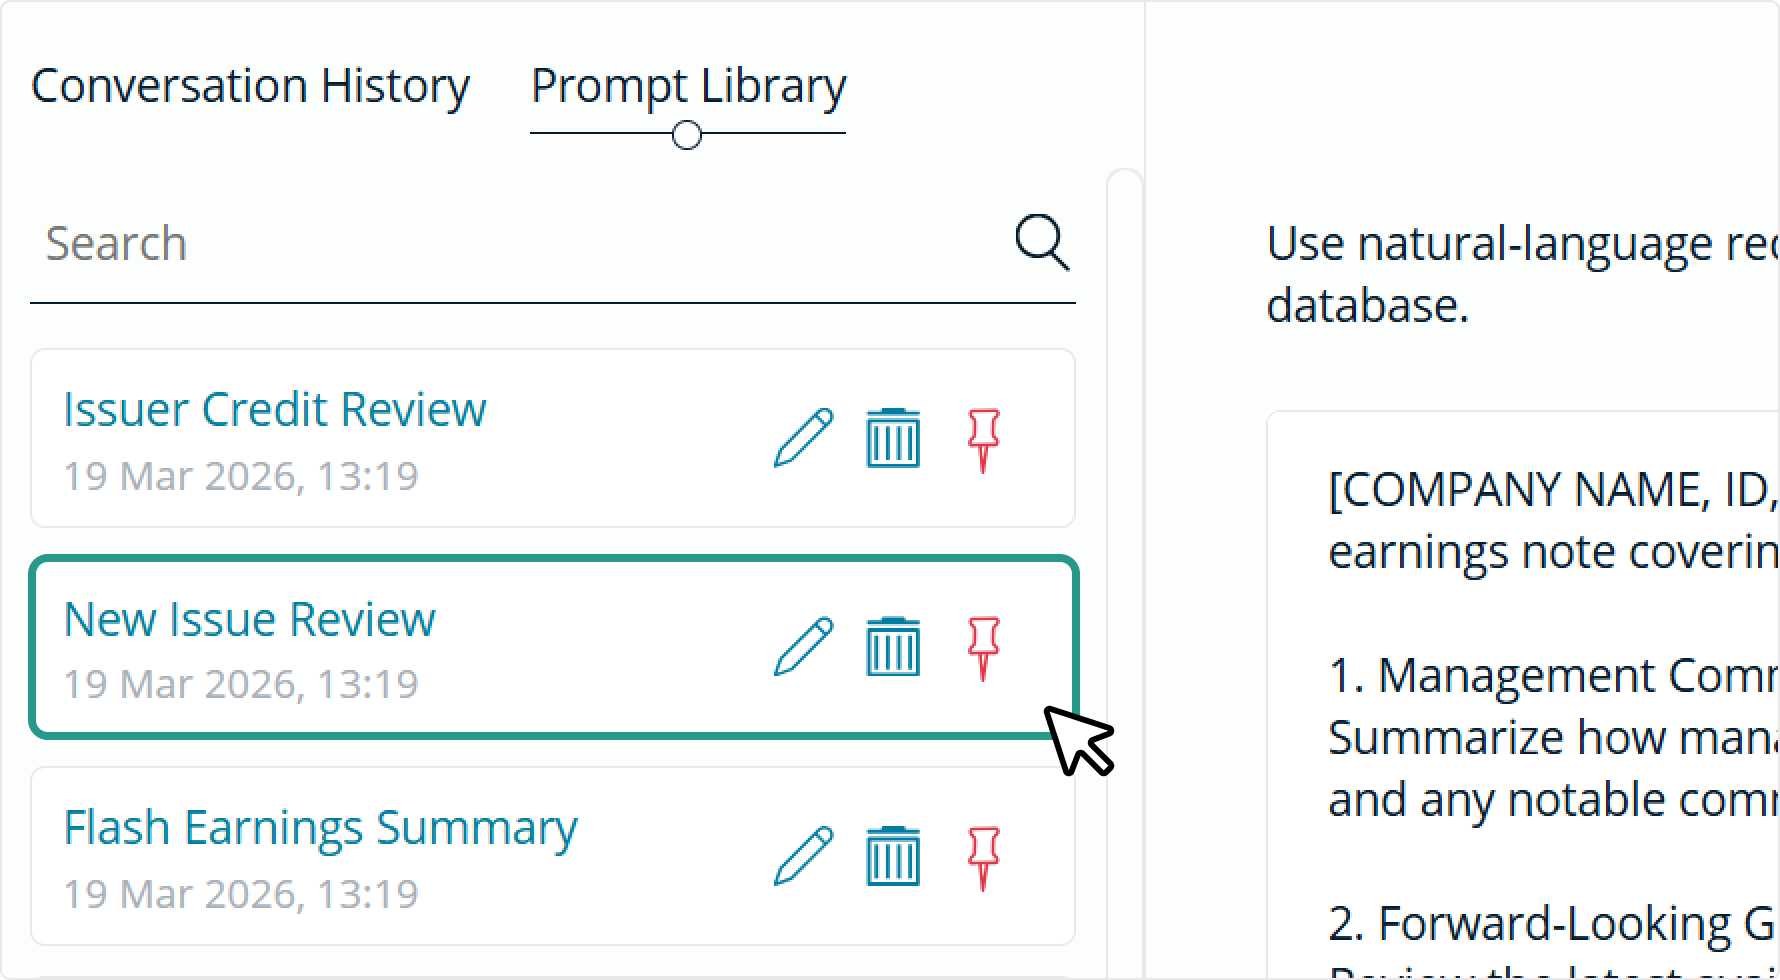
Task: Delete the Flash Earnings Summary prompt
Action: pyautogui.click(x=893, y=857)
